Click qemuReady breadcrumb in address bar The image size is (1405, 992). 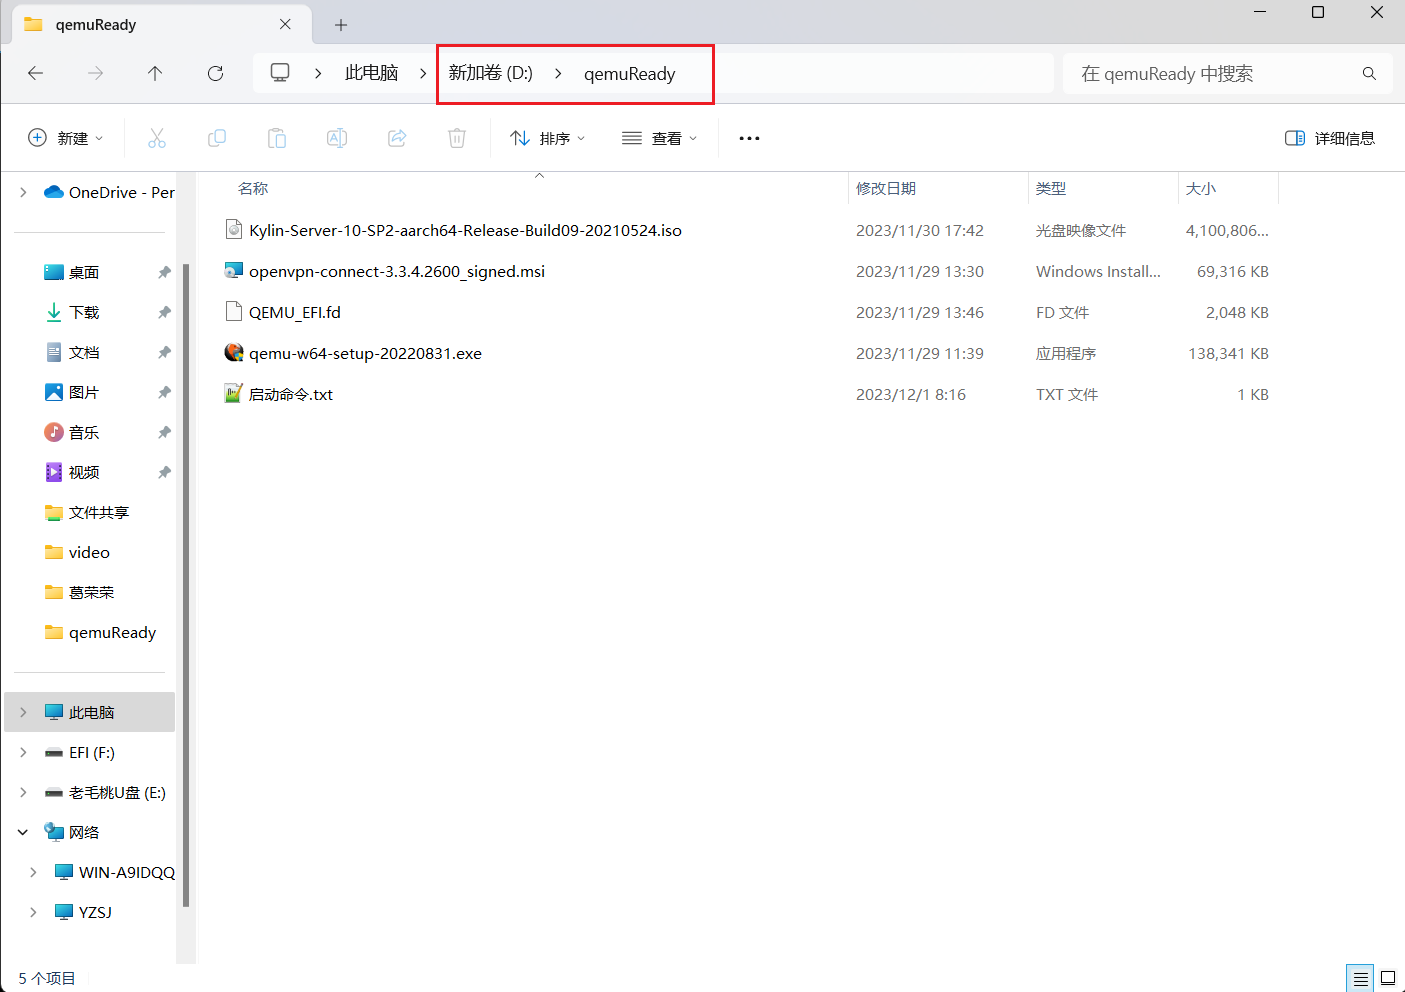[630, 74]
